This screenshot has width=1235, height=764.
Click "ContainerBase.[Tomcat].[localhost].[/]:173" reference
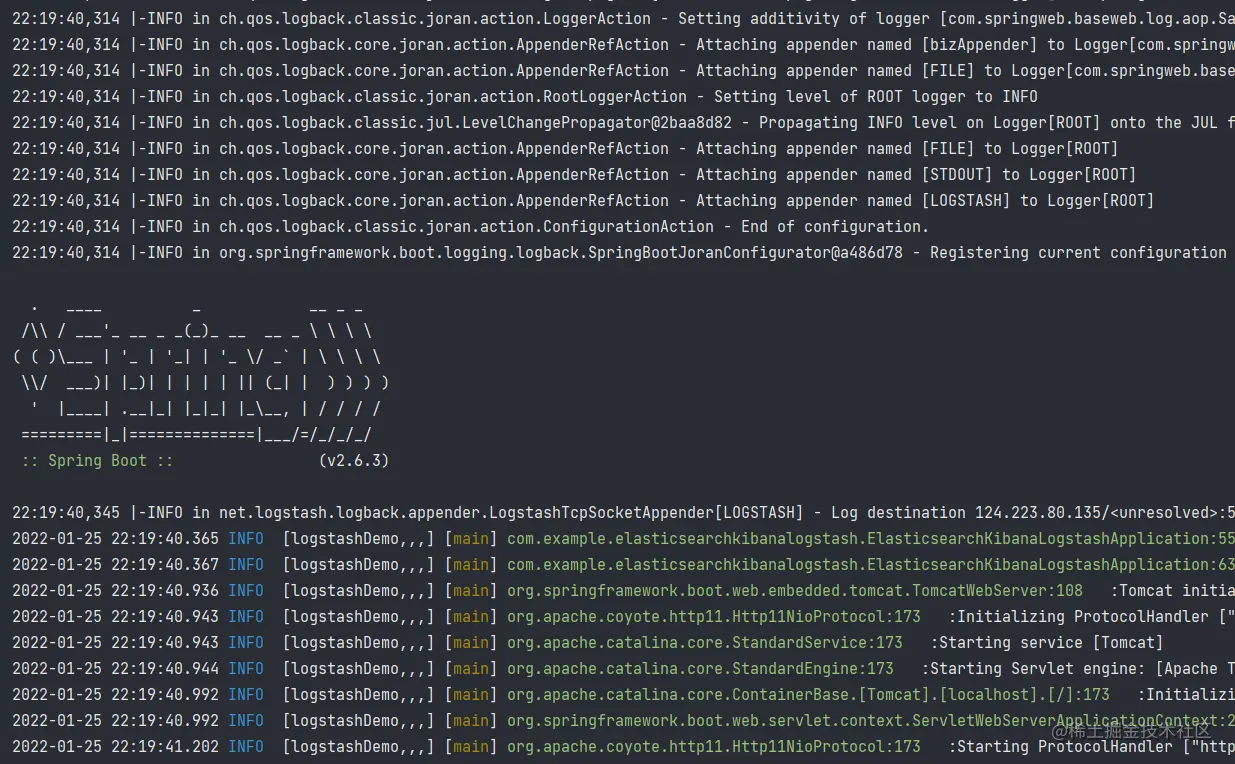pos(921,694)
